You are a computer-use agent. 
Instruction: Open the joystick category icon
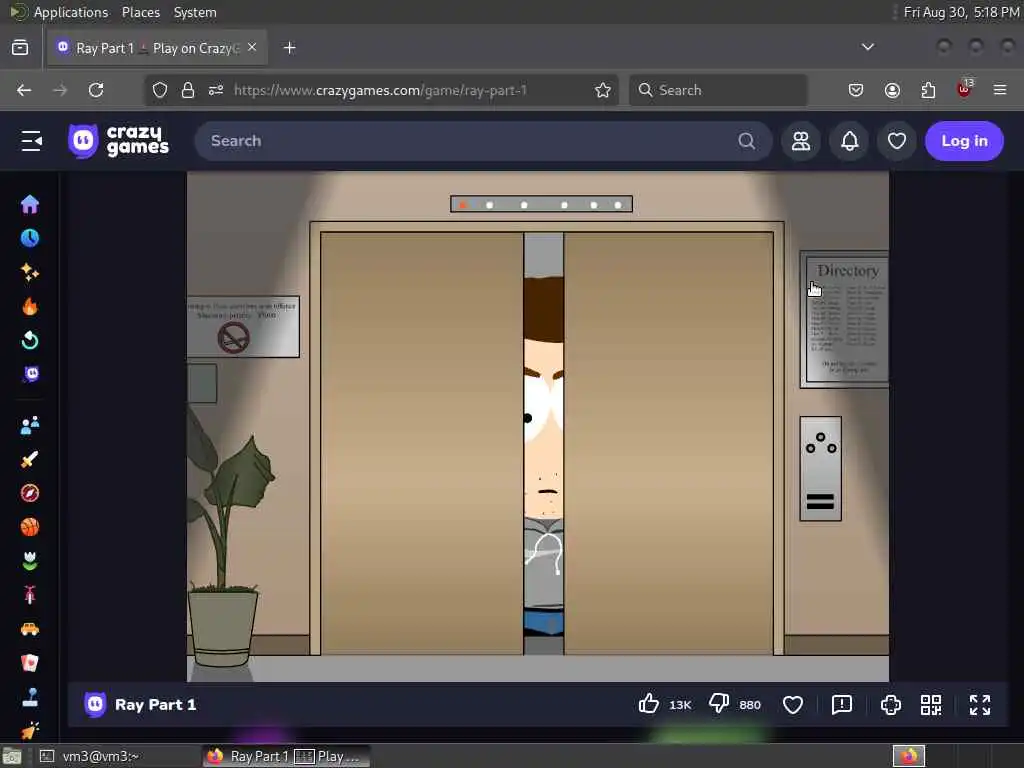(x=29, y=697)
